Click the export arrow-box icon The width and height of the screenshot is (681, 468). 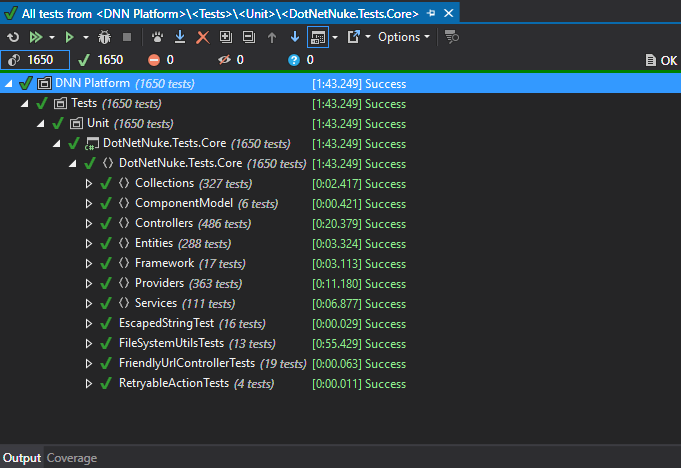(354, 37)
